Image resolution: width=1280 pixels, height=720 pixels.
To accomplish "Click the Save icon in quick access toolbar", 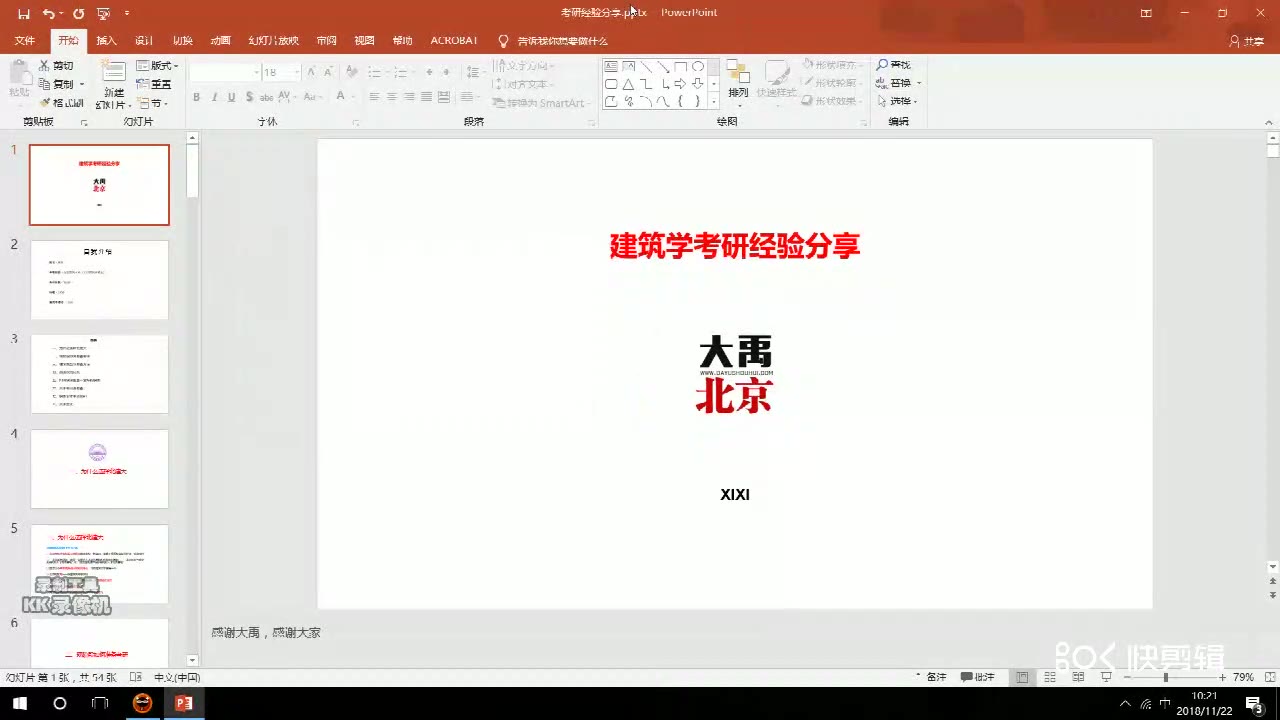I will pyautogui.click(x=24, y=13).
